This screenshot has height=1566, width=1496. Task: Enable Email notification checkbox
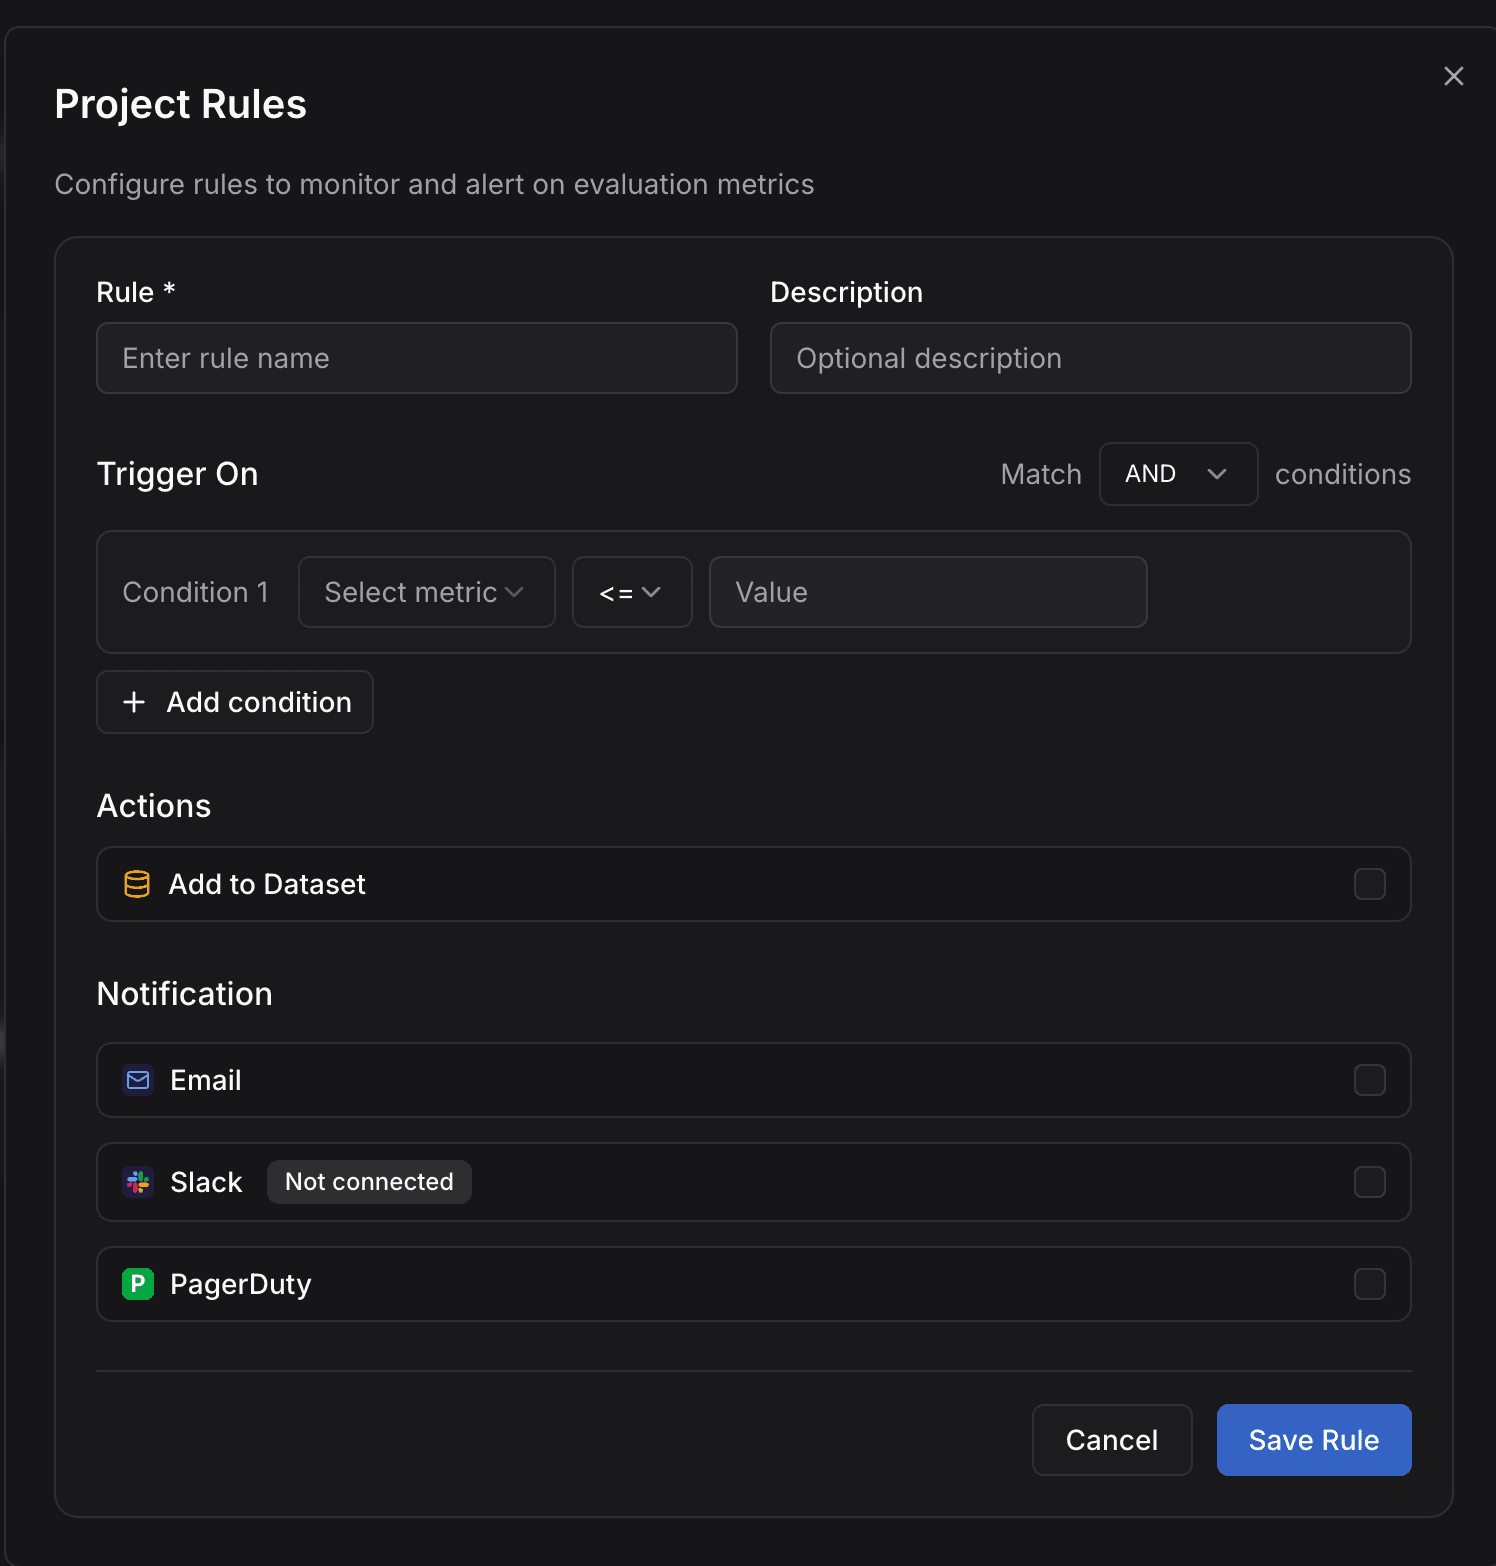tap(1369, 1080)
